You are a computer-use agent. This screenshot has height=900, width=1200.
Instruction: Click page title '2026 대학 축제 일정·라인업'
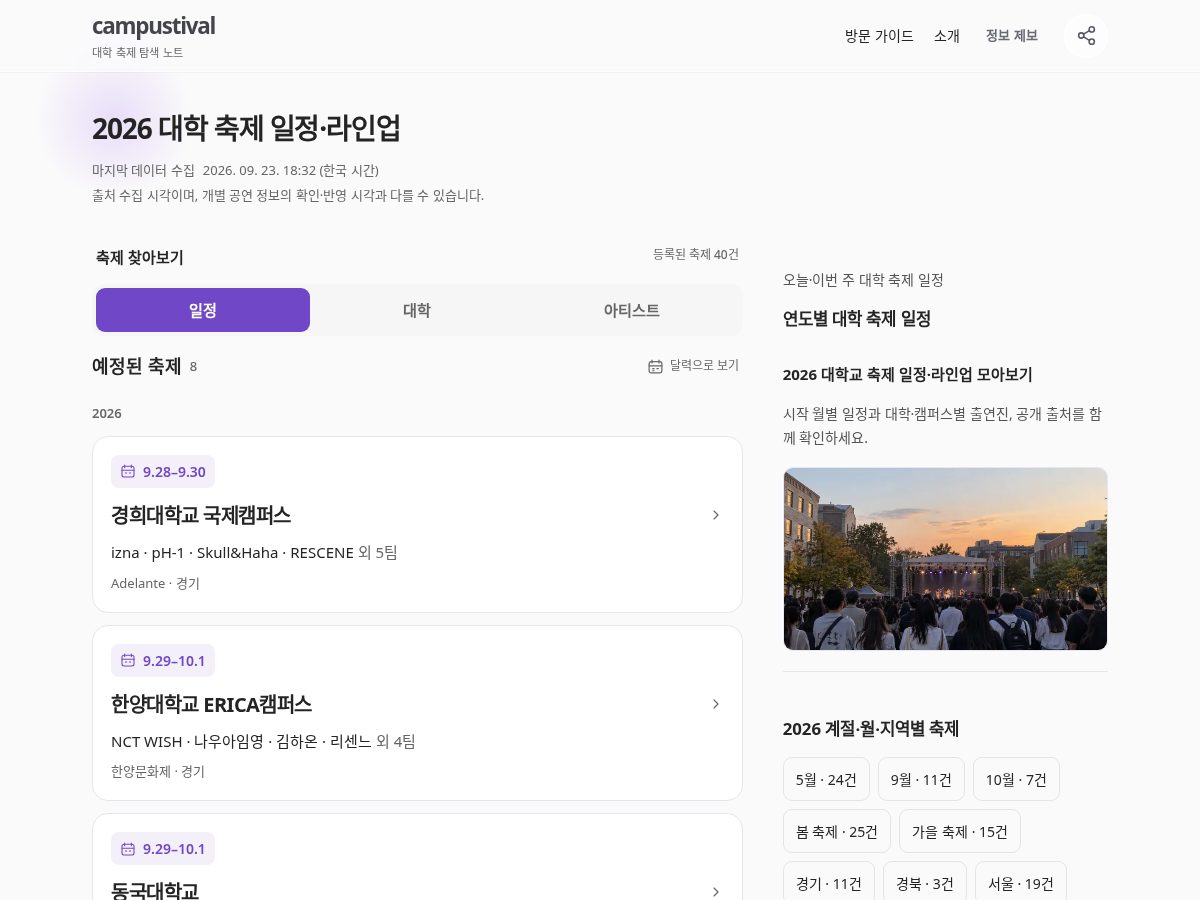pyautogui.click(x=246, y=128)
